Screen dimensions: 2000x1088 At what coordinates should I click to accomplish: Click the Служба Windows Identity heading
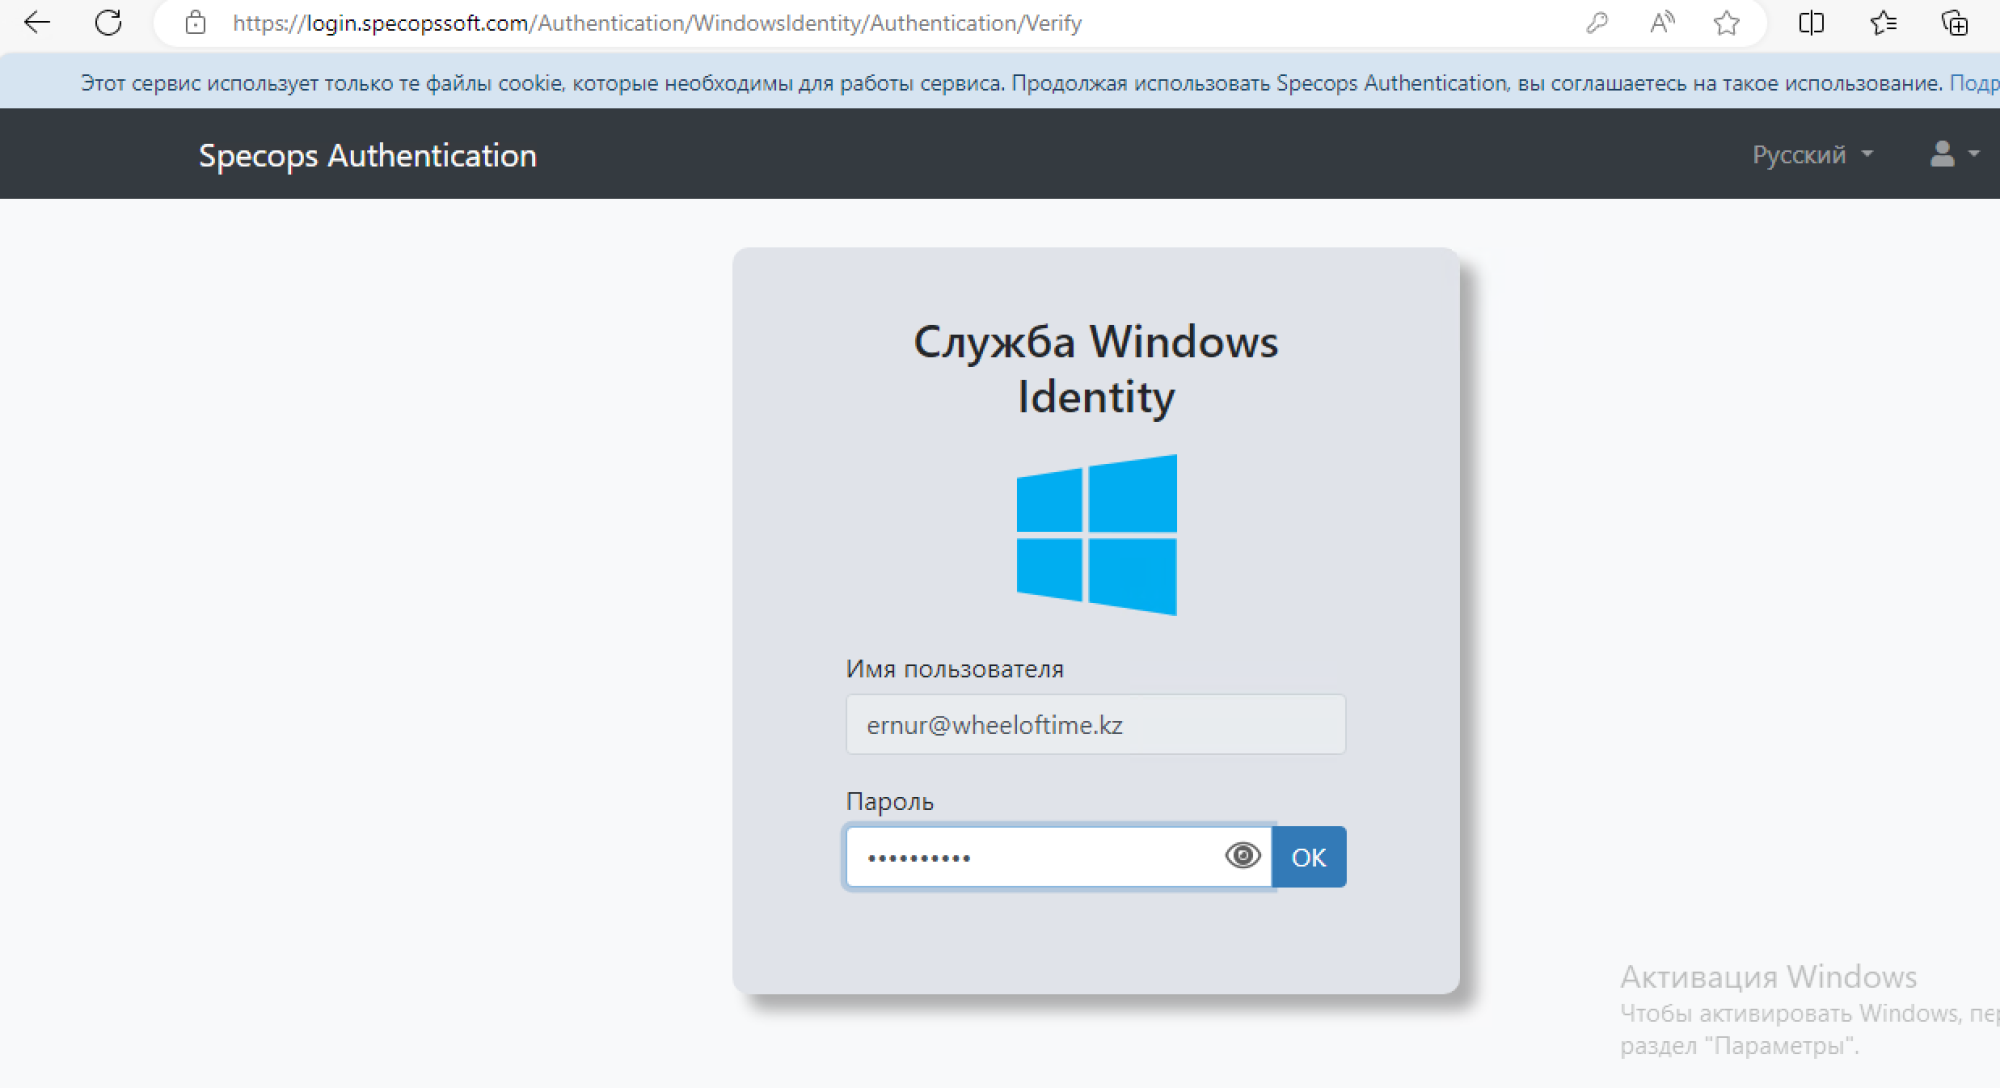point(1096,369)
